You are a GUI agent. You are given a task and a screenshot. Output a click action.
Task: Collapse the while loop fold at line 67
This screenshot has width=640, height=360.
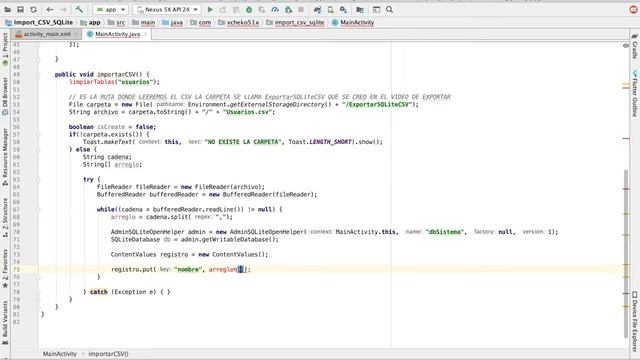pos(38,209)
